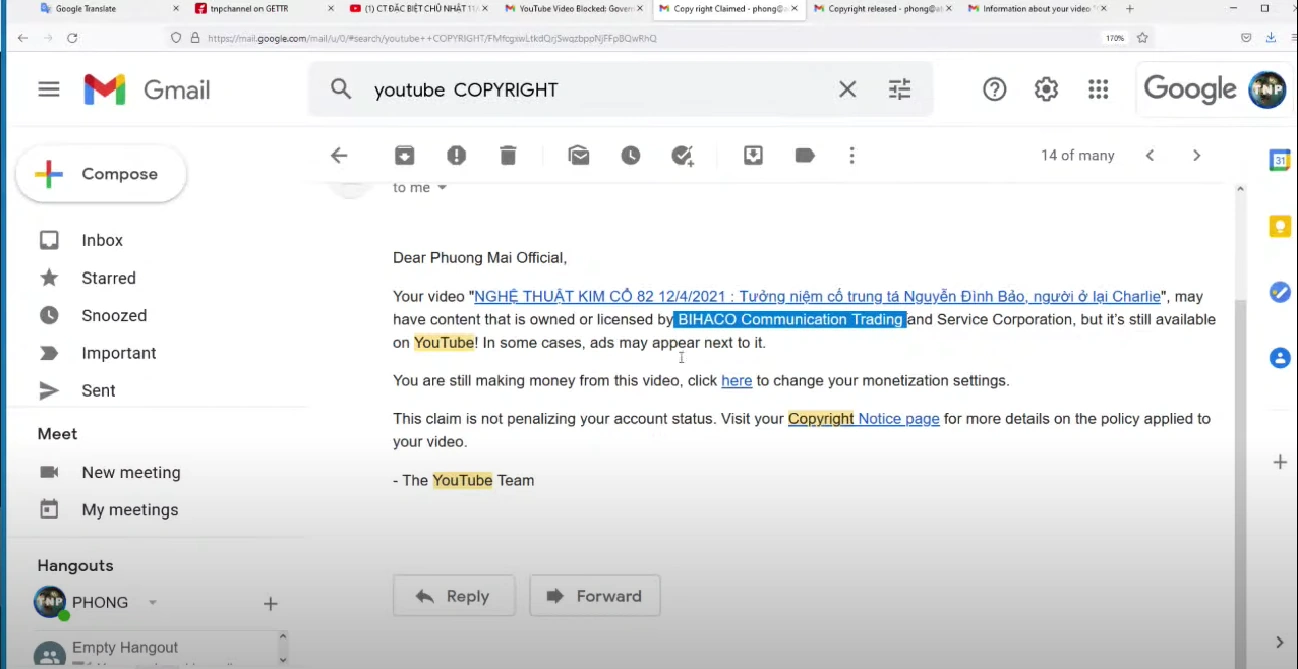Viewport: 1298px width, 669px height.
Task: Report this email as spam
Action: [x=456, y=155]
